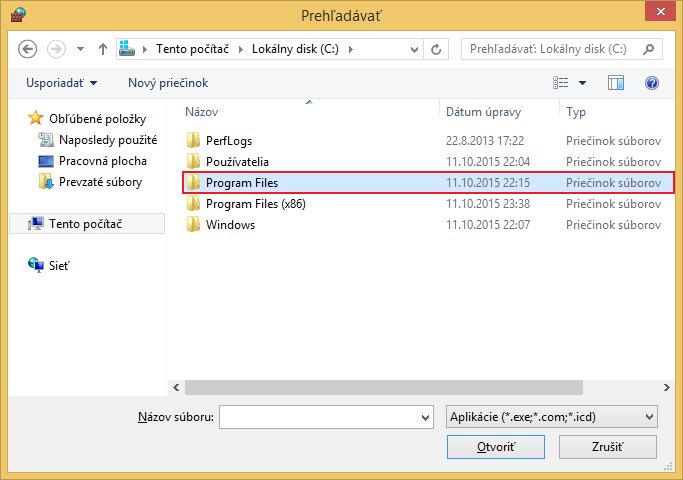
Task: Close the Prehľadávať dialog
Action: [x=660, y=12]
